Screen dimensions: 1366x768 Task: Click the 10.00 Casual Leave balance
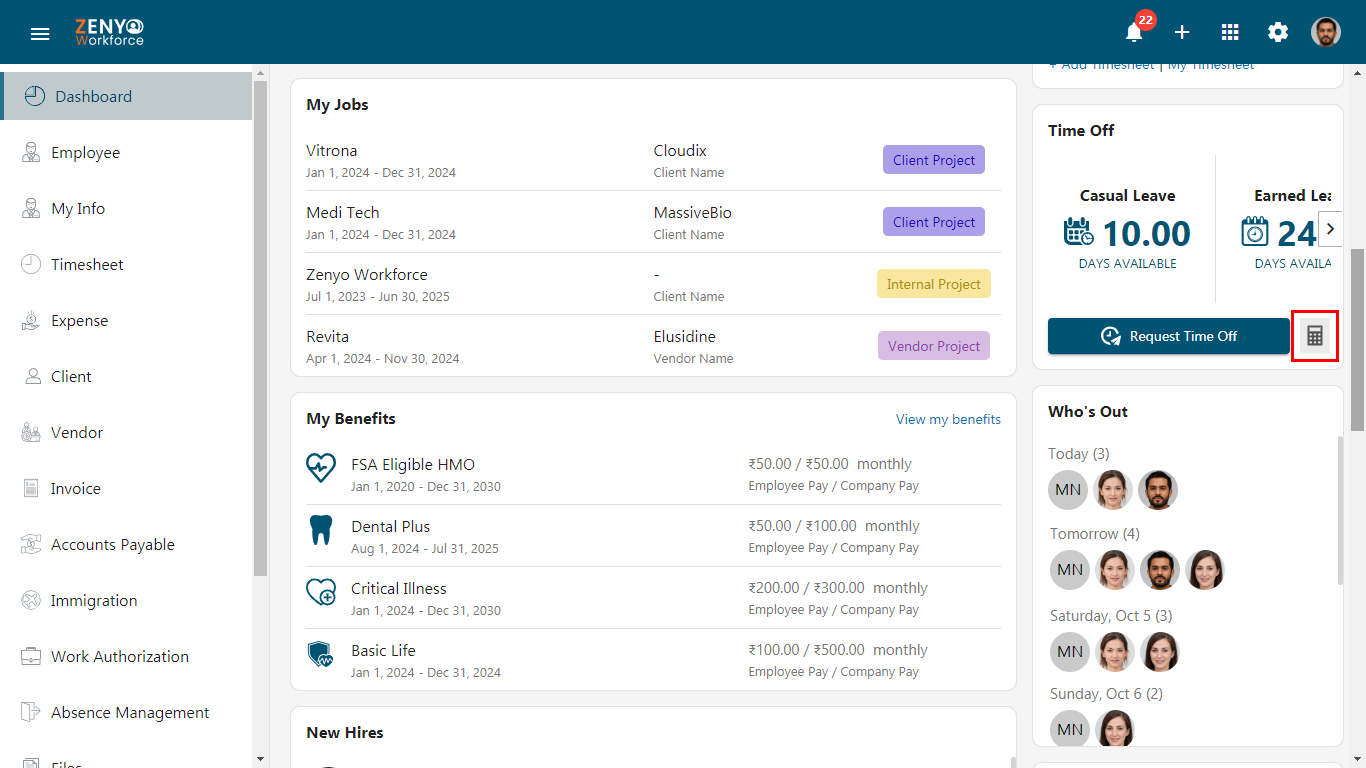tap(1146, 234)
